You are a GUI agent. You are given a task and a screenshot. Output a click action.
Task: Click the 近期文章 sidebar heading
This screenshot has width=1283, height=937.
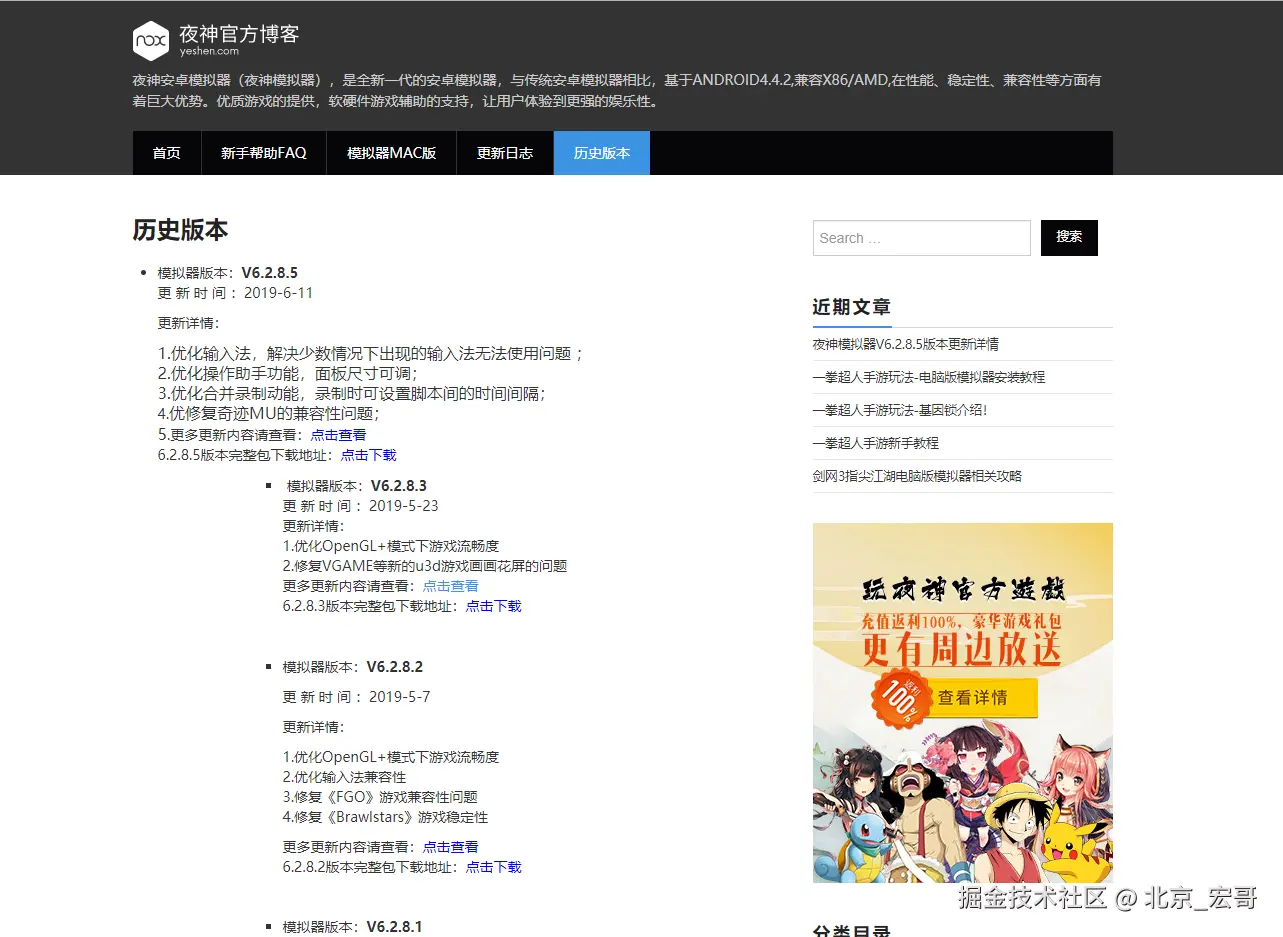point(851,307)
